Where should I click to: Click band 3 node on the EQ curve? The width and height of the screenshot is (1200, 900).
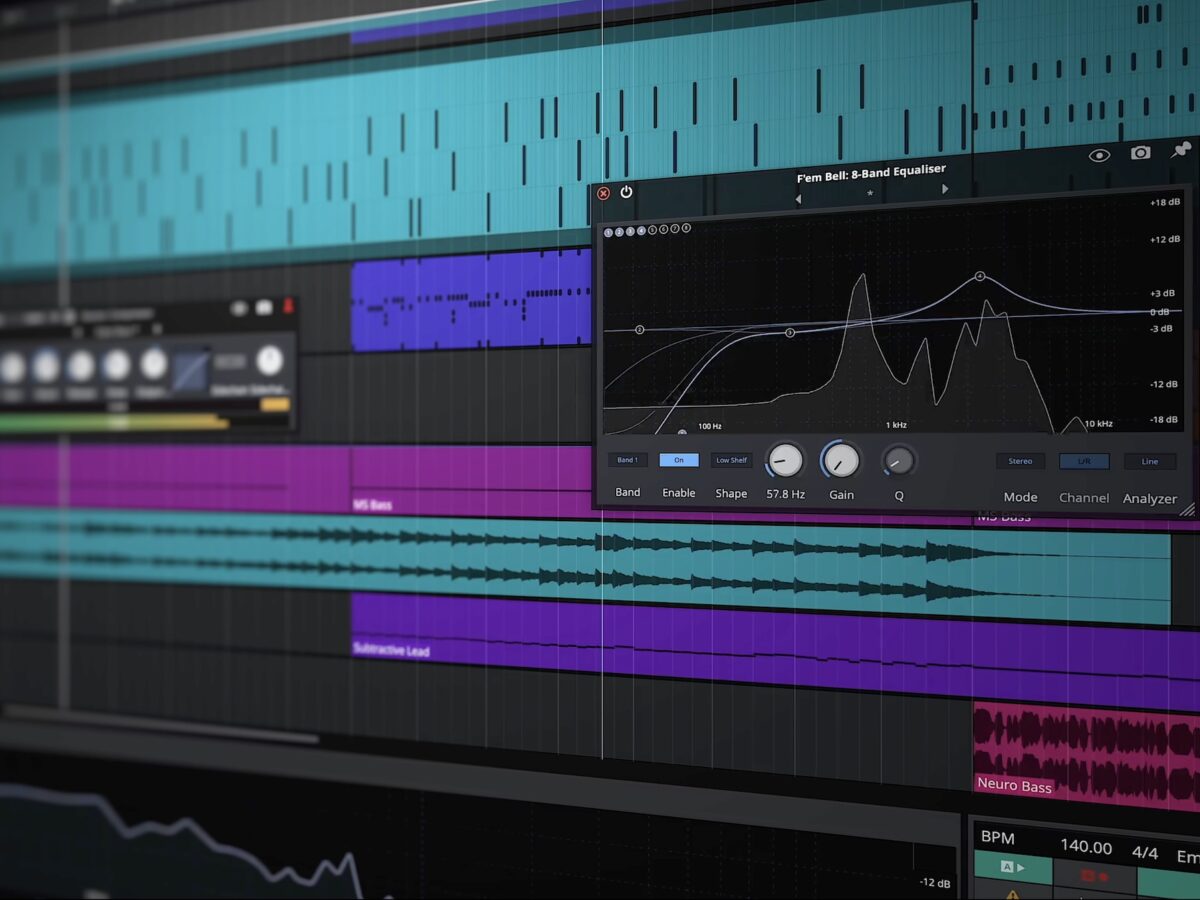[790, 332]
